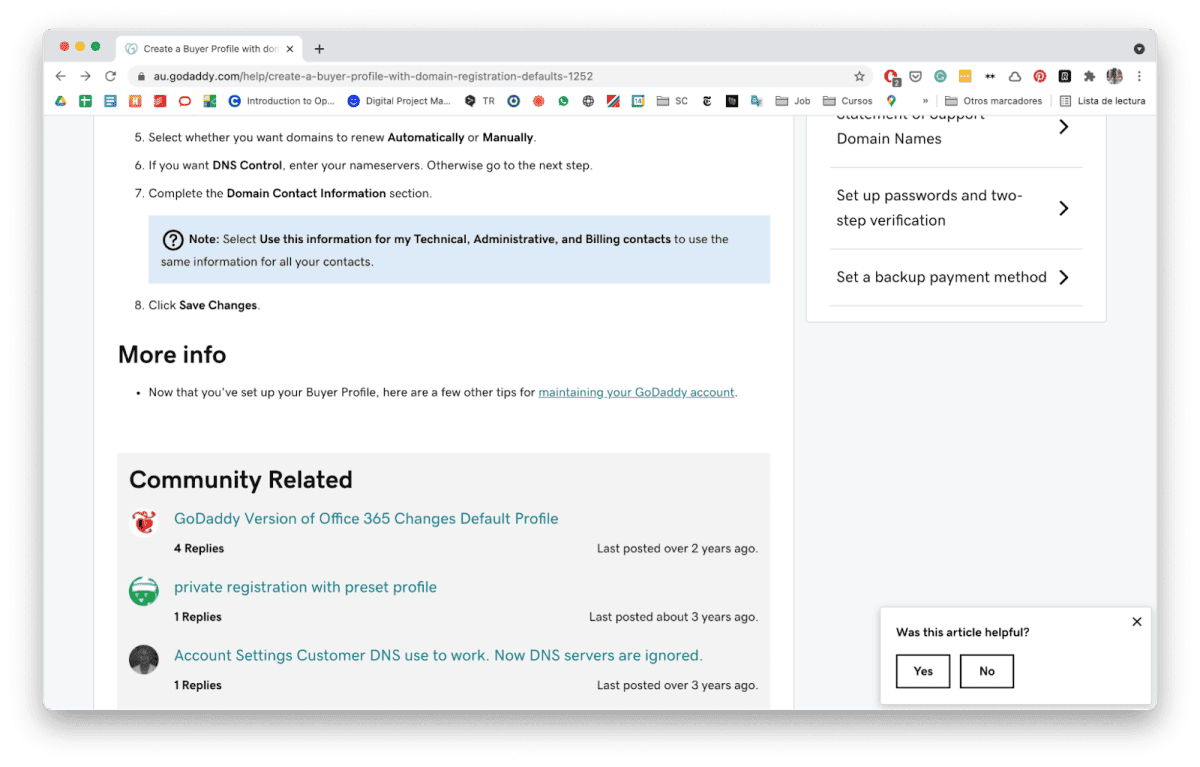Screen dimensions: 1200x767
Task: Open the 'Otros marcadores' bookmarks folder
Action: 993,101
